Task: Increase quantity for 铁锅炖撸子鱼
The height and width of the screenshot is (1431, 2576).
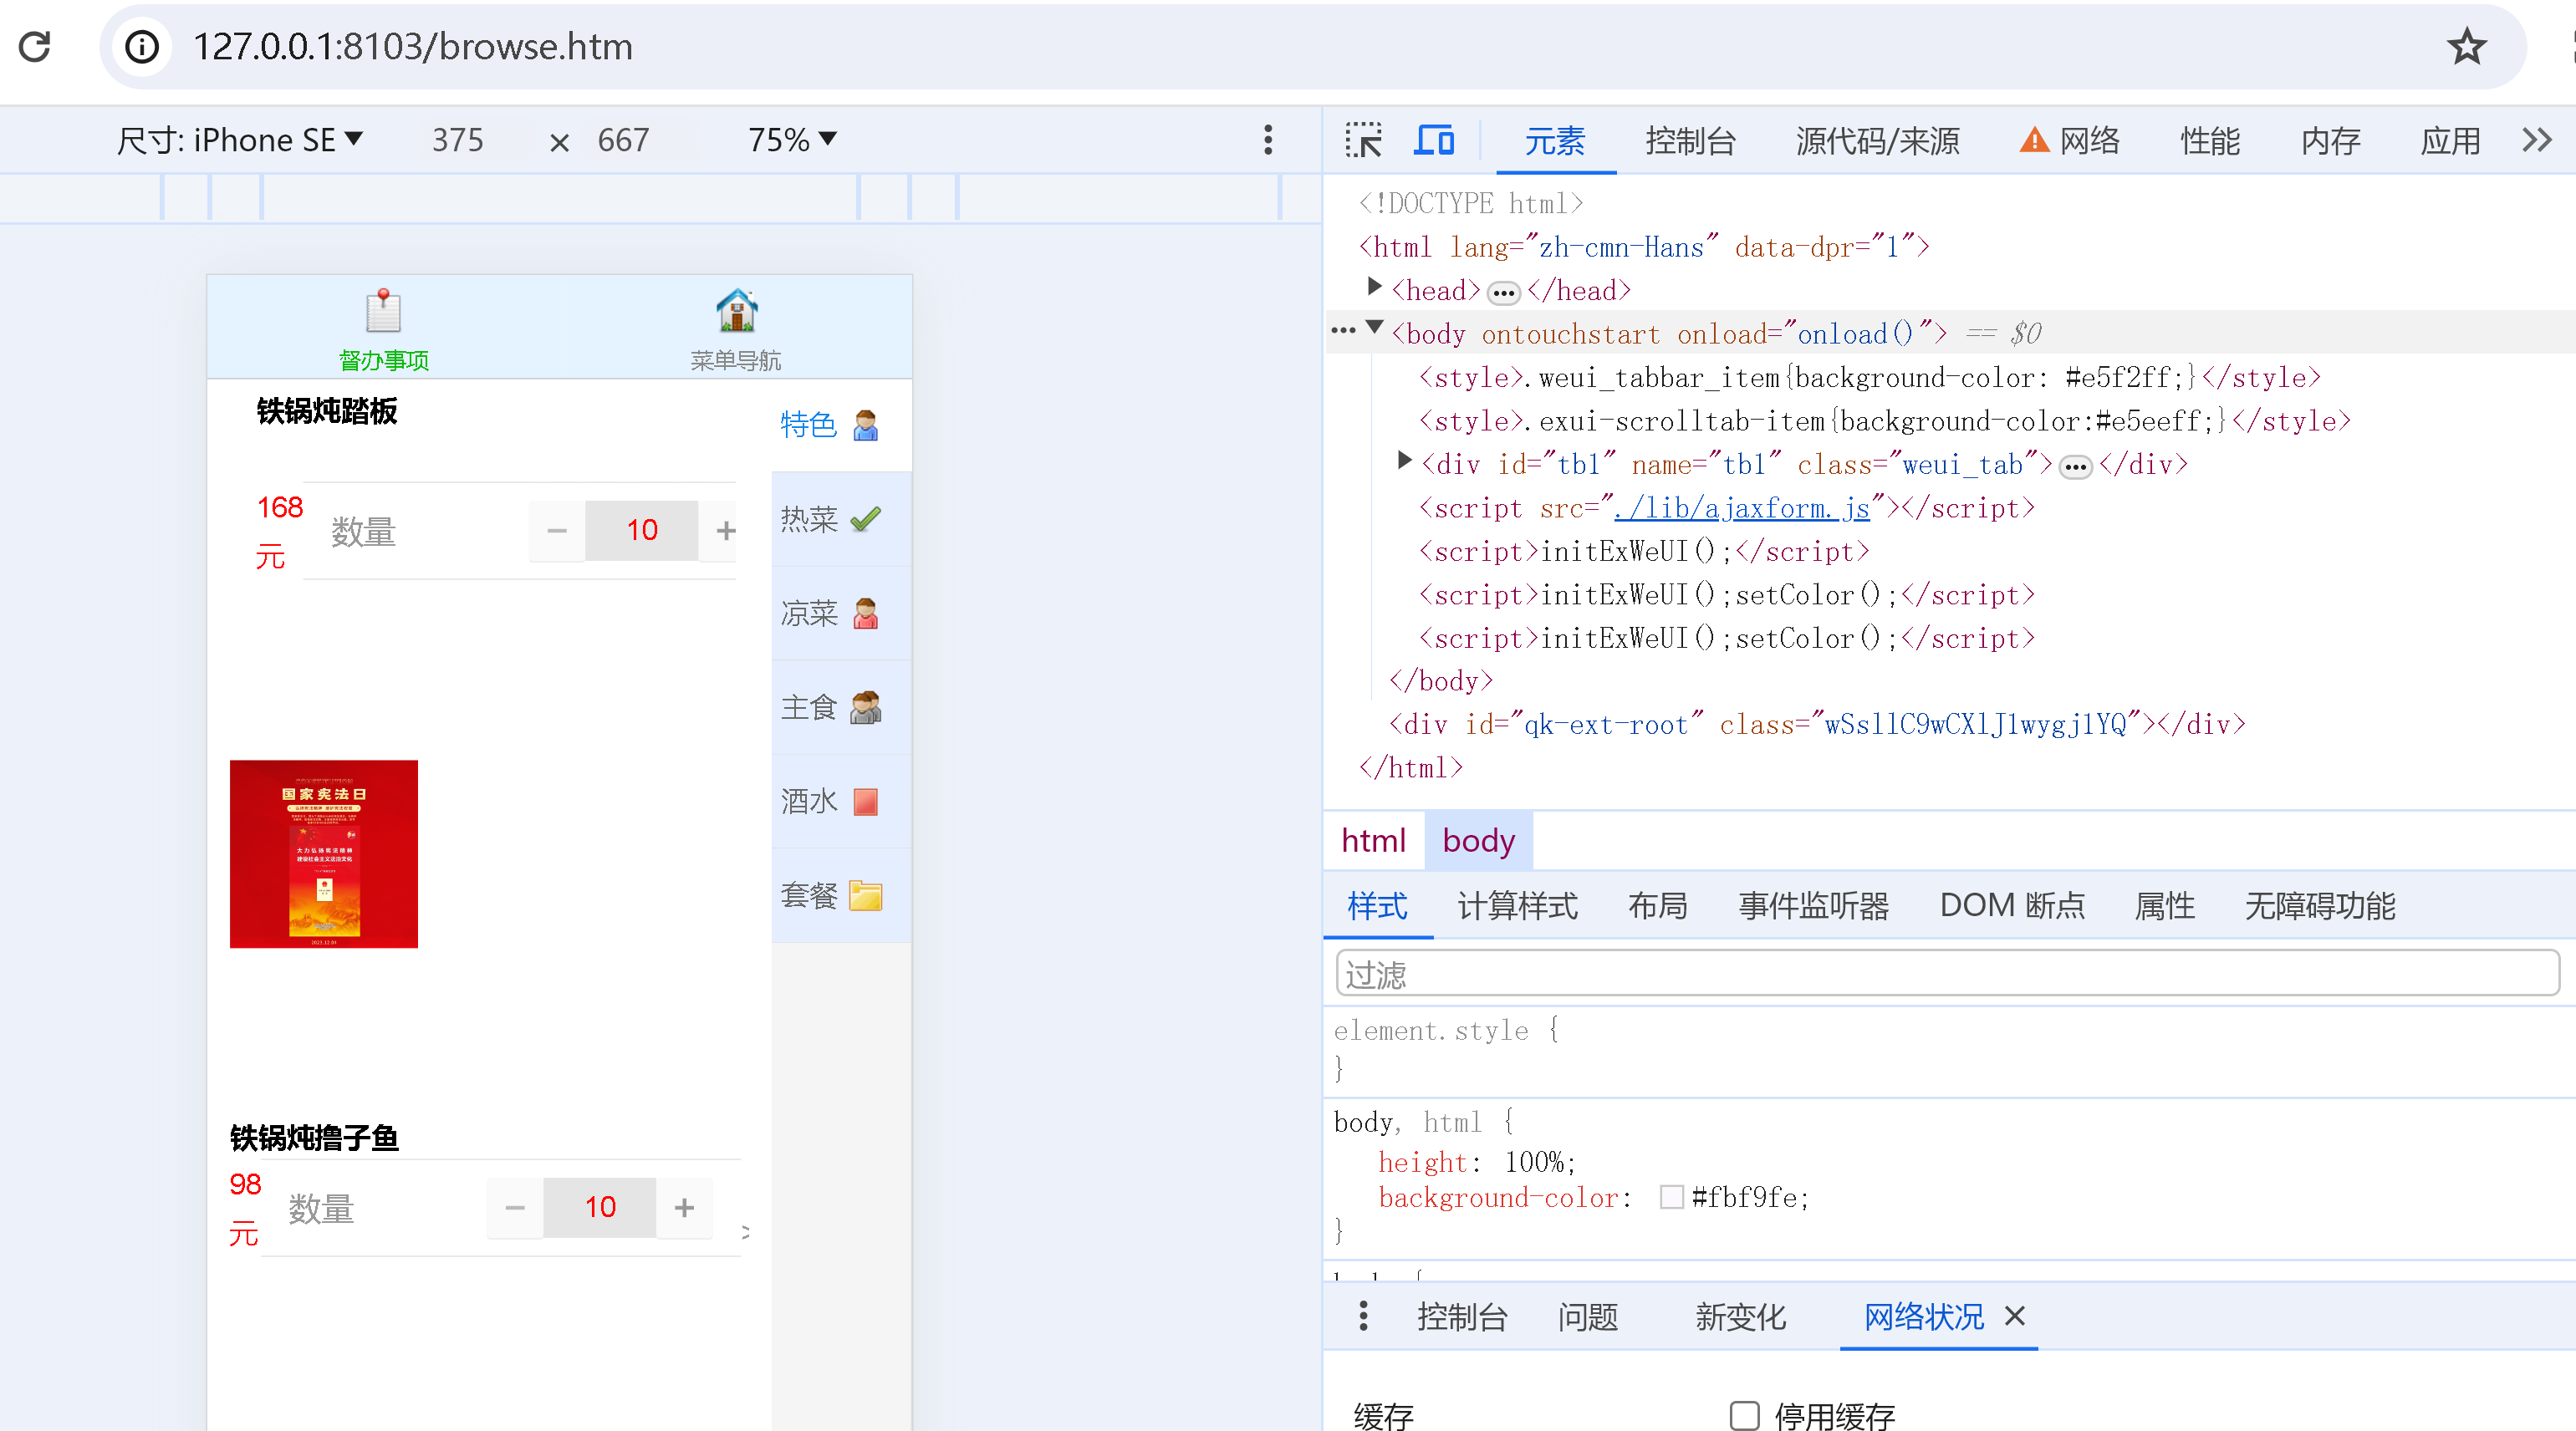Action: tap(684, 1207)
